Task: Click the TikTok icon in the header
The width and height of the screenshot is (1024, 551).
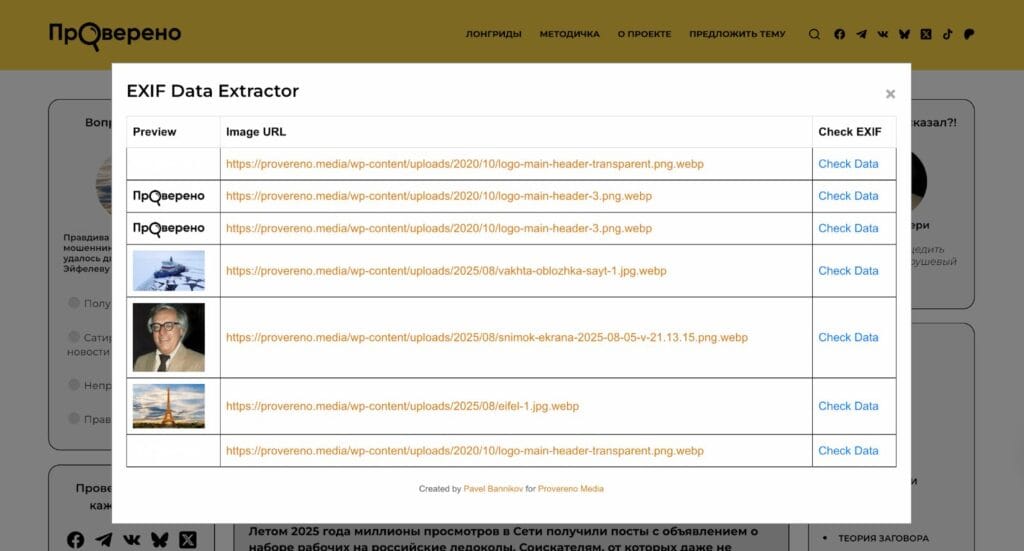Action: [x=947, y=34]
